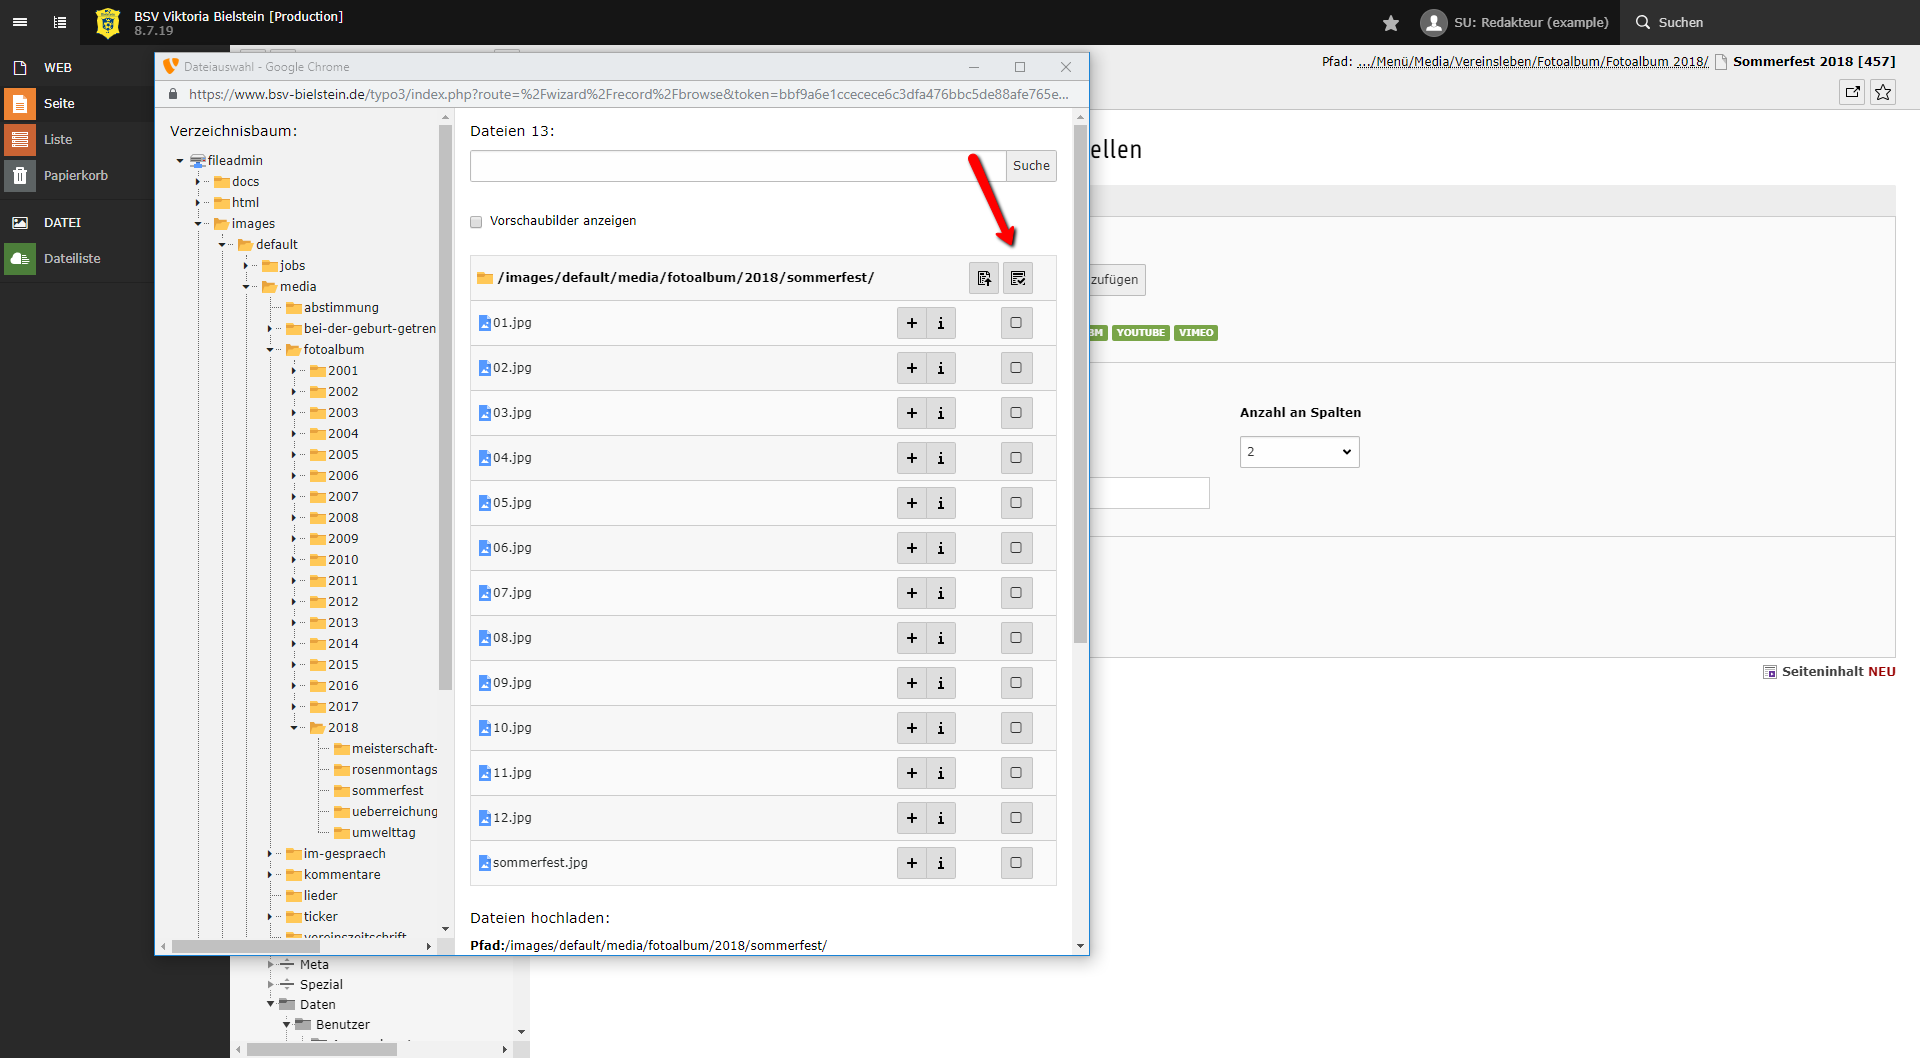
Task: Show info for 05.jpg
Action: tap(941, 503)
